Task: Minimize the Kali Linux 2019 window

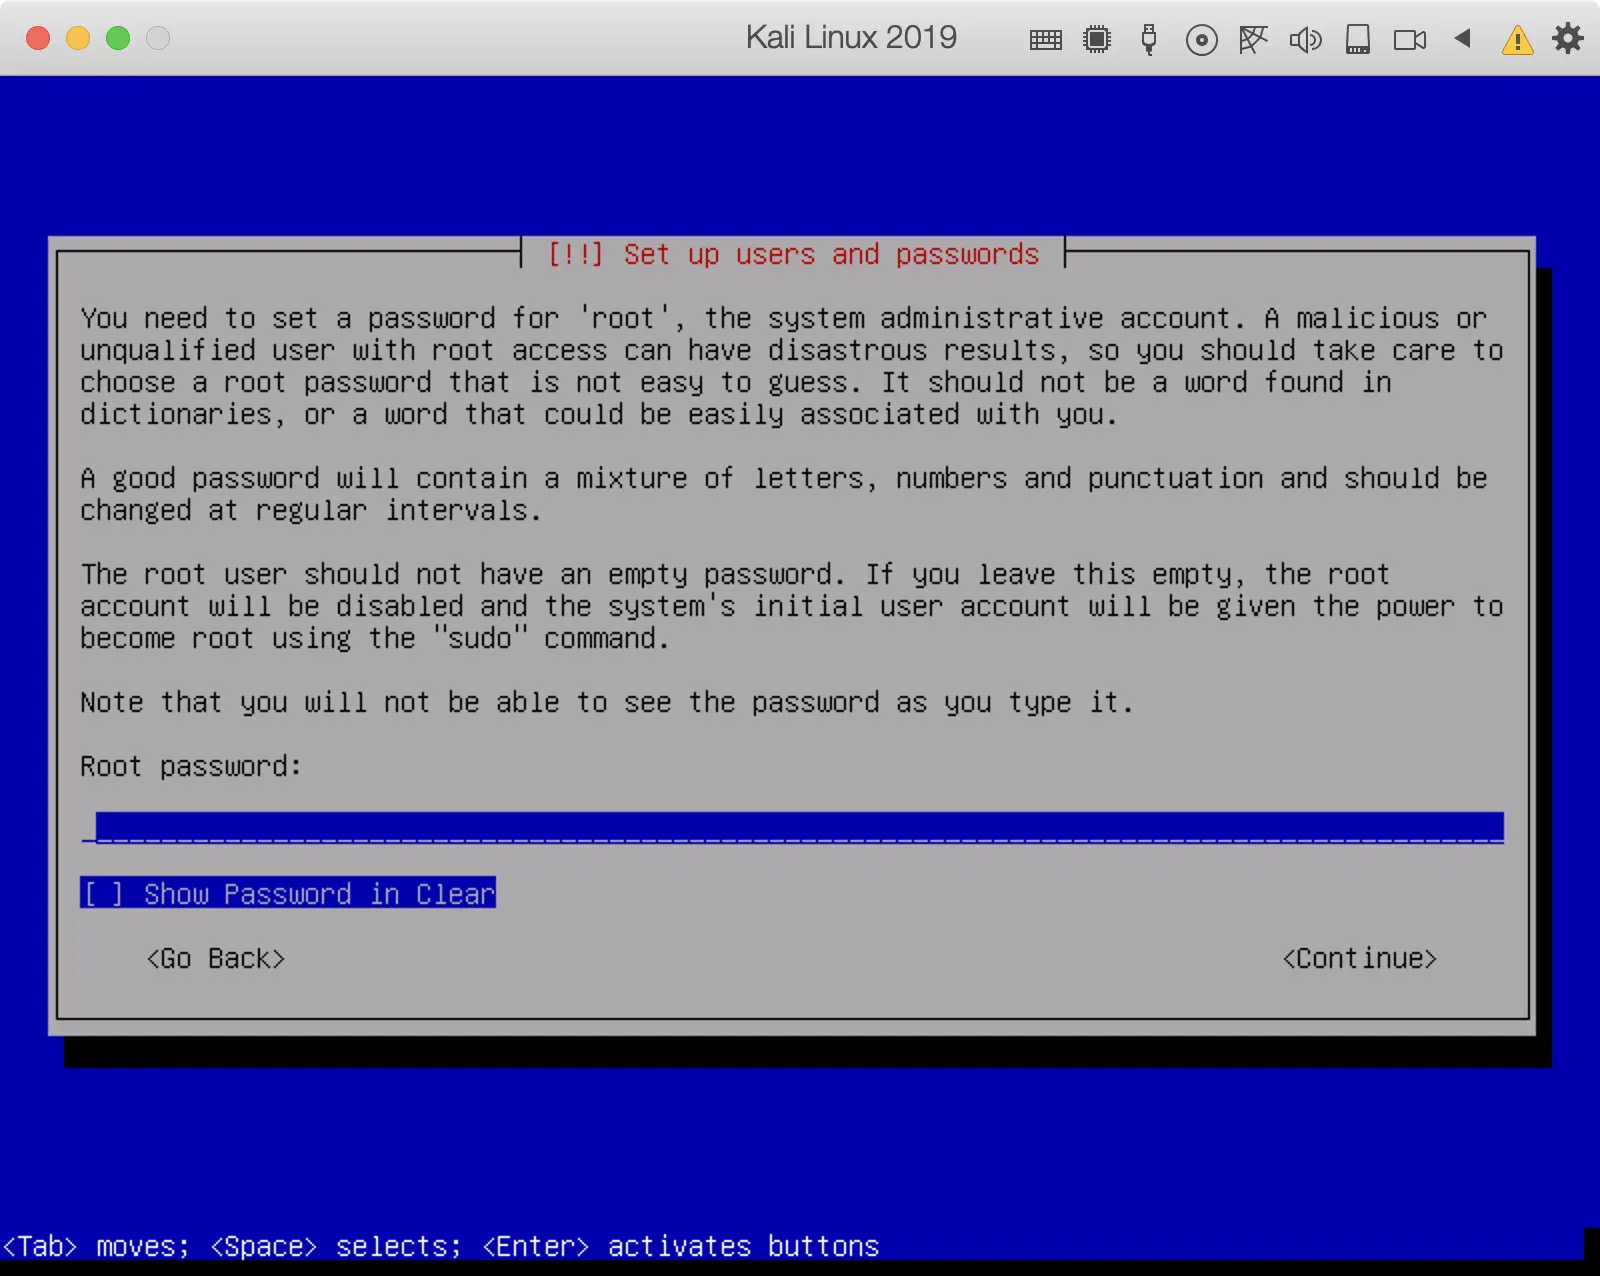Action: (78, 38)
